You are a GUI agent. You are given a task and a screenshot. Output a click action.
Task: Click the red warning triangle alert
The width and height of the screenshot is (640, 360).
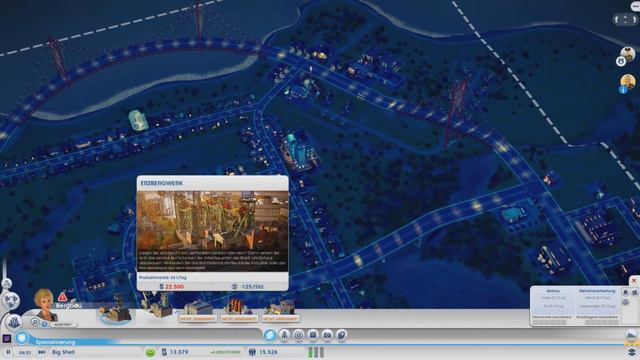pos(62,296)
